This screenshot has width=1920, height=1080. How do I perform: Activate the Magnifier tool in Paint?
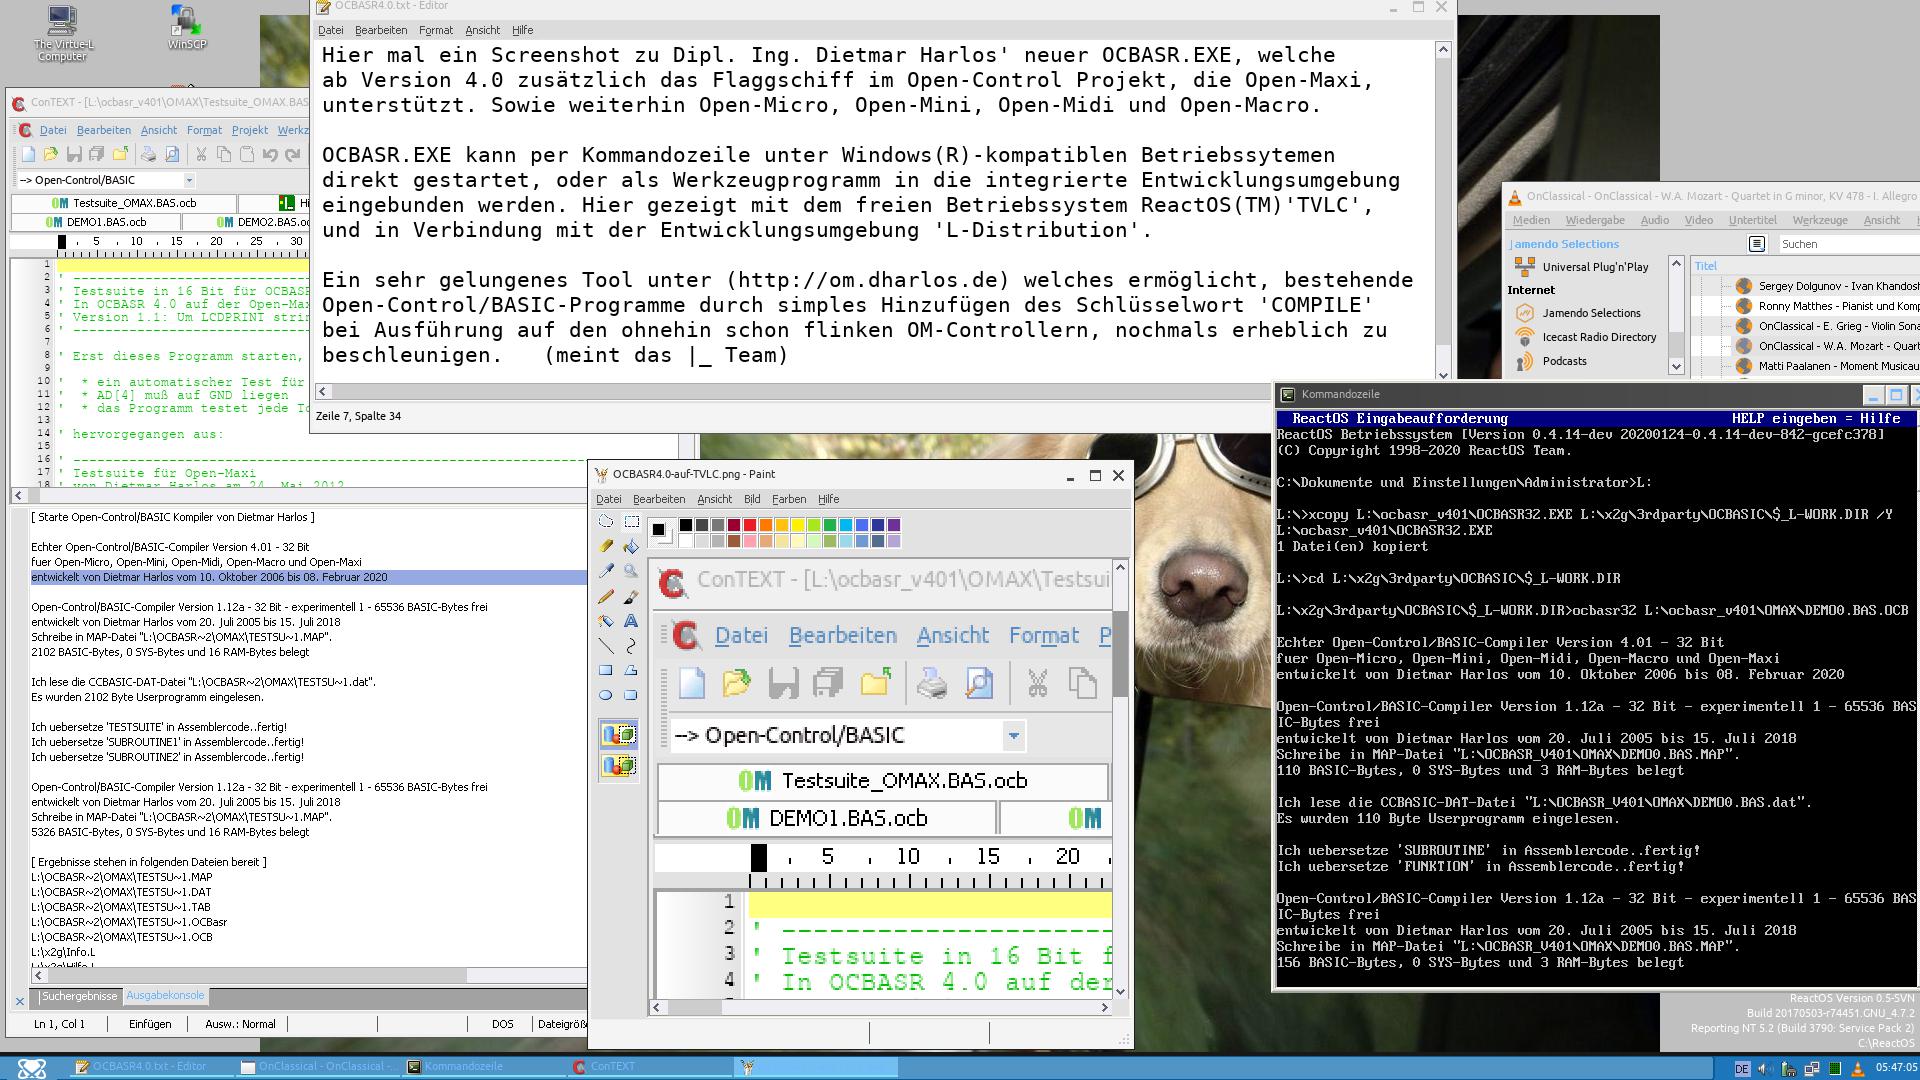tap(631, 571)
